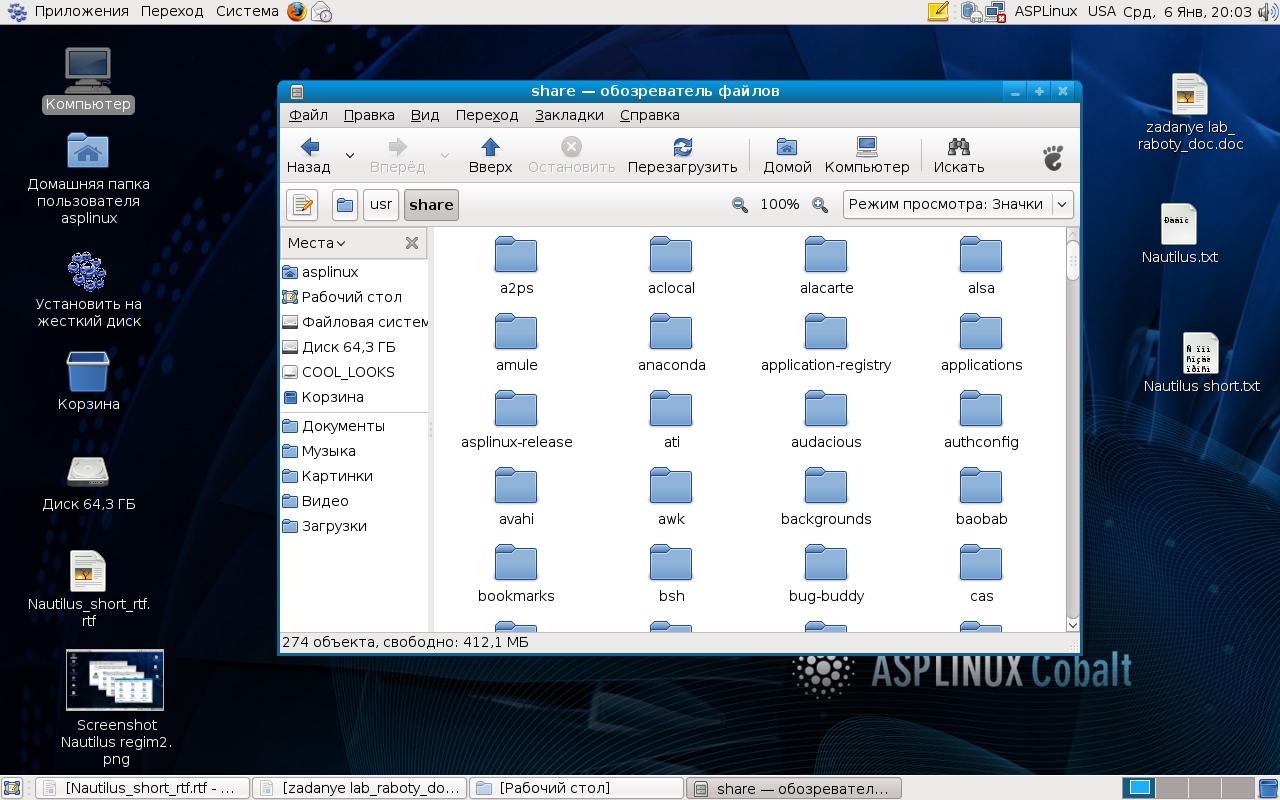1280x800 pixels.
Task: Select Рабочий стол in sidebar
Action: click(354, 297)
